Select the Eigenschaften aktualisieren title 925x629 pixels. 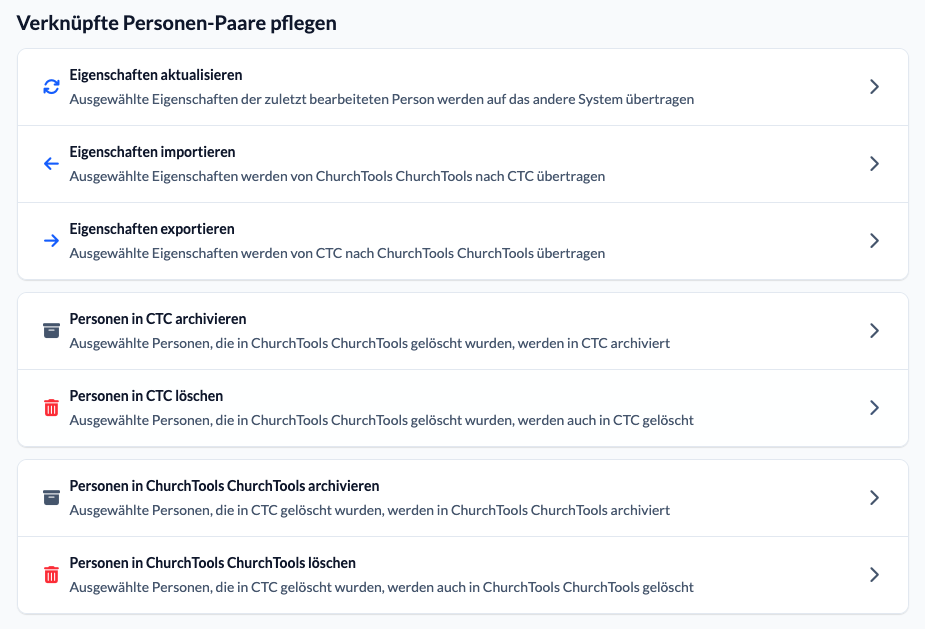coord(156,75)
